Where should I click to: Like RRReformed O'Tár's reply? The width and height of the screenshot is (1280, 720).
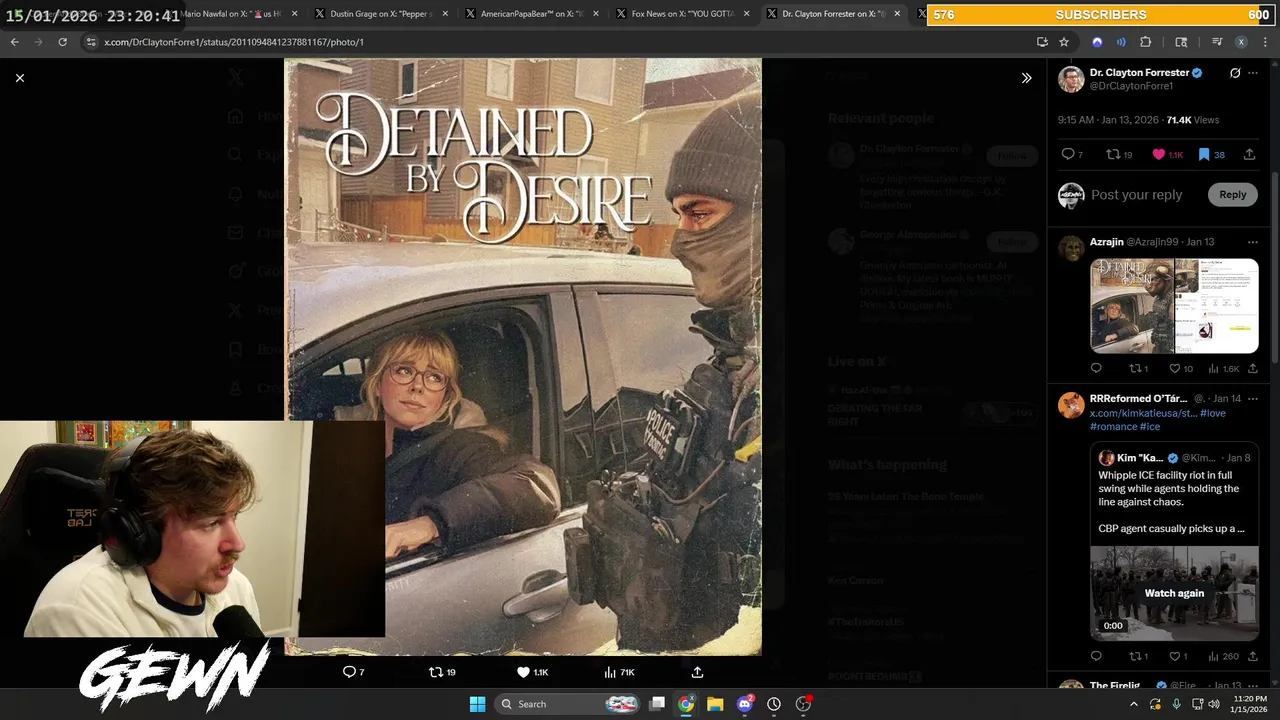[1178, 656]
